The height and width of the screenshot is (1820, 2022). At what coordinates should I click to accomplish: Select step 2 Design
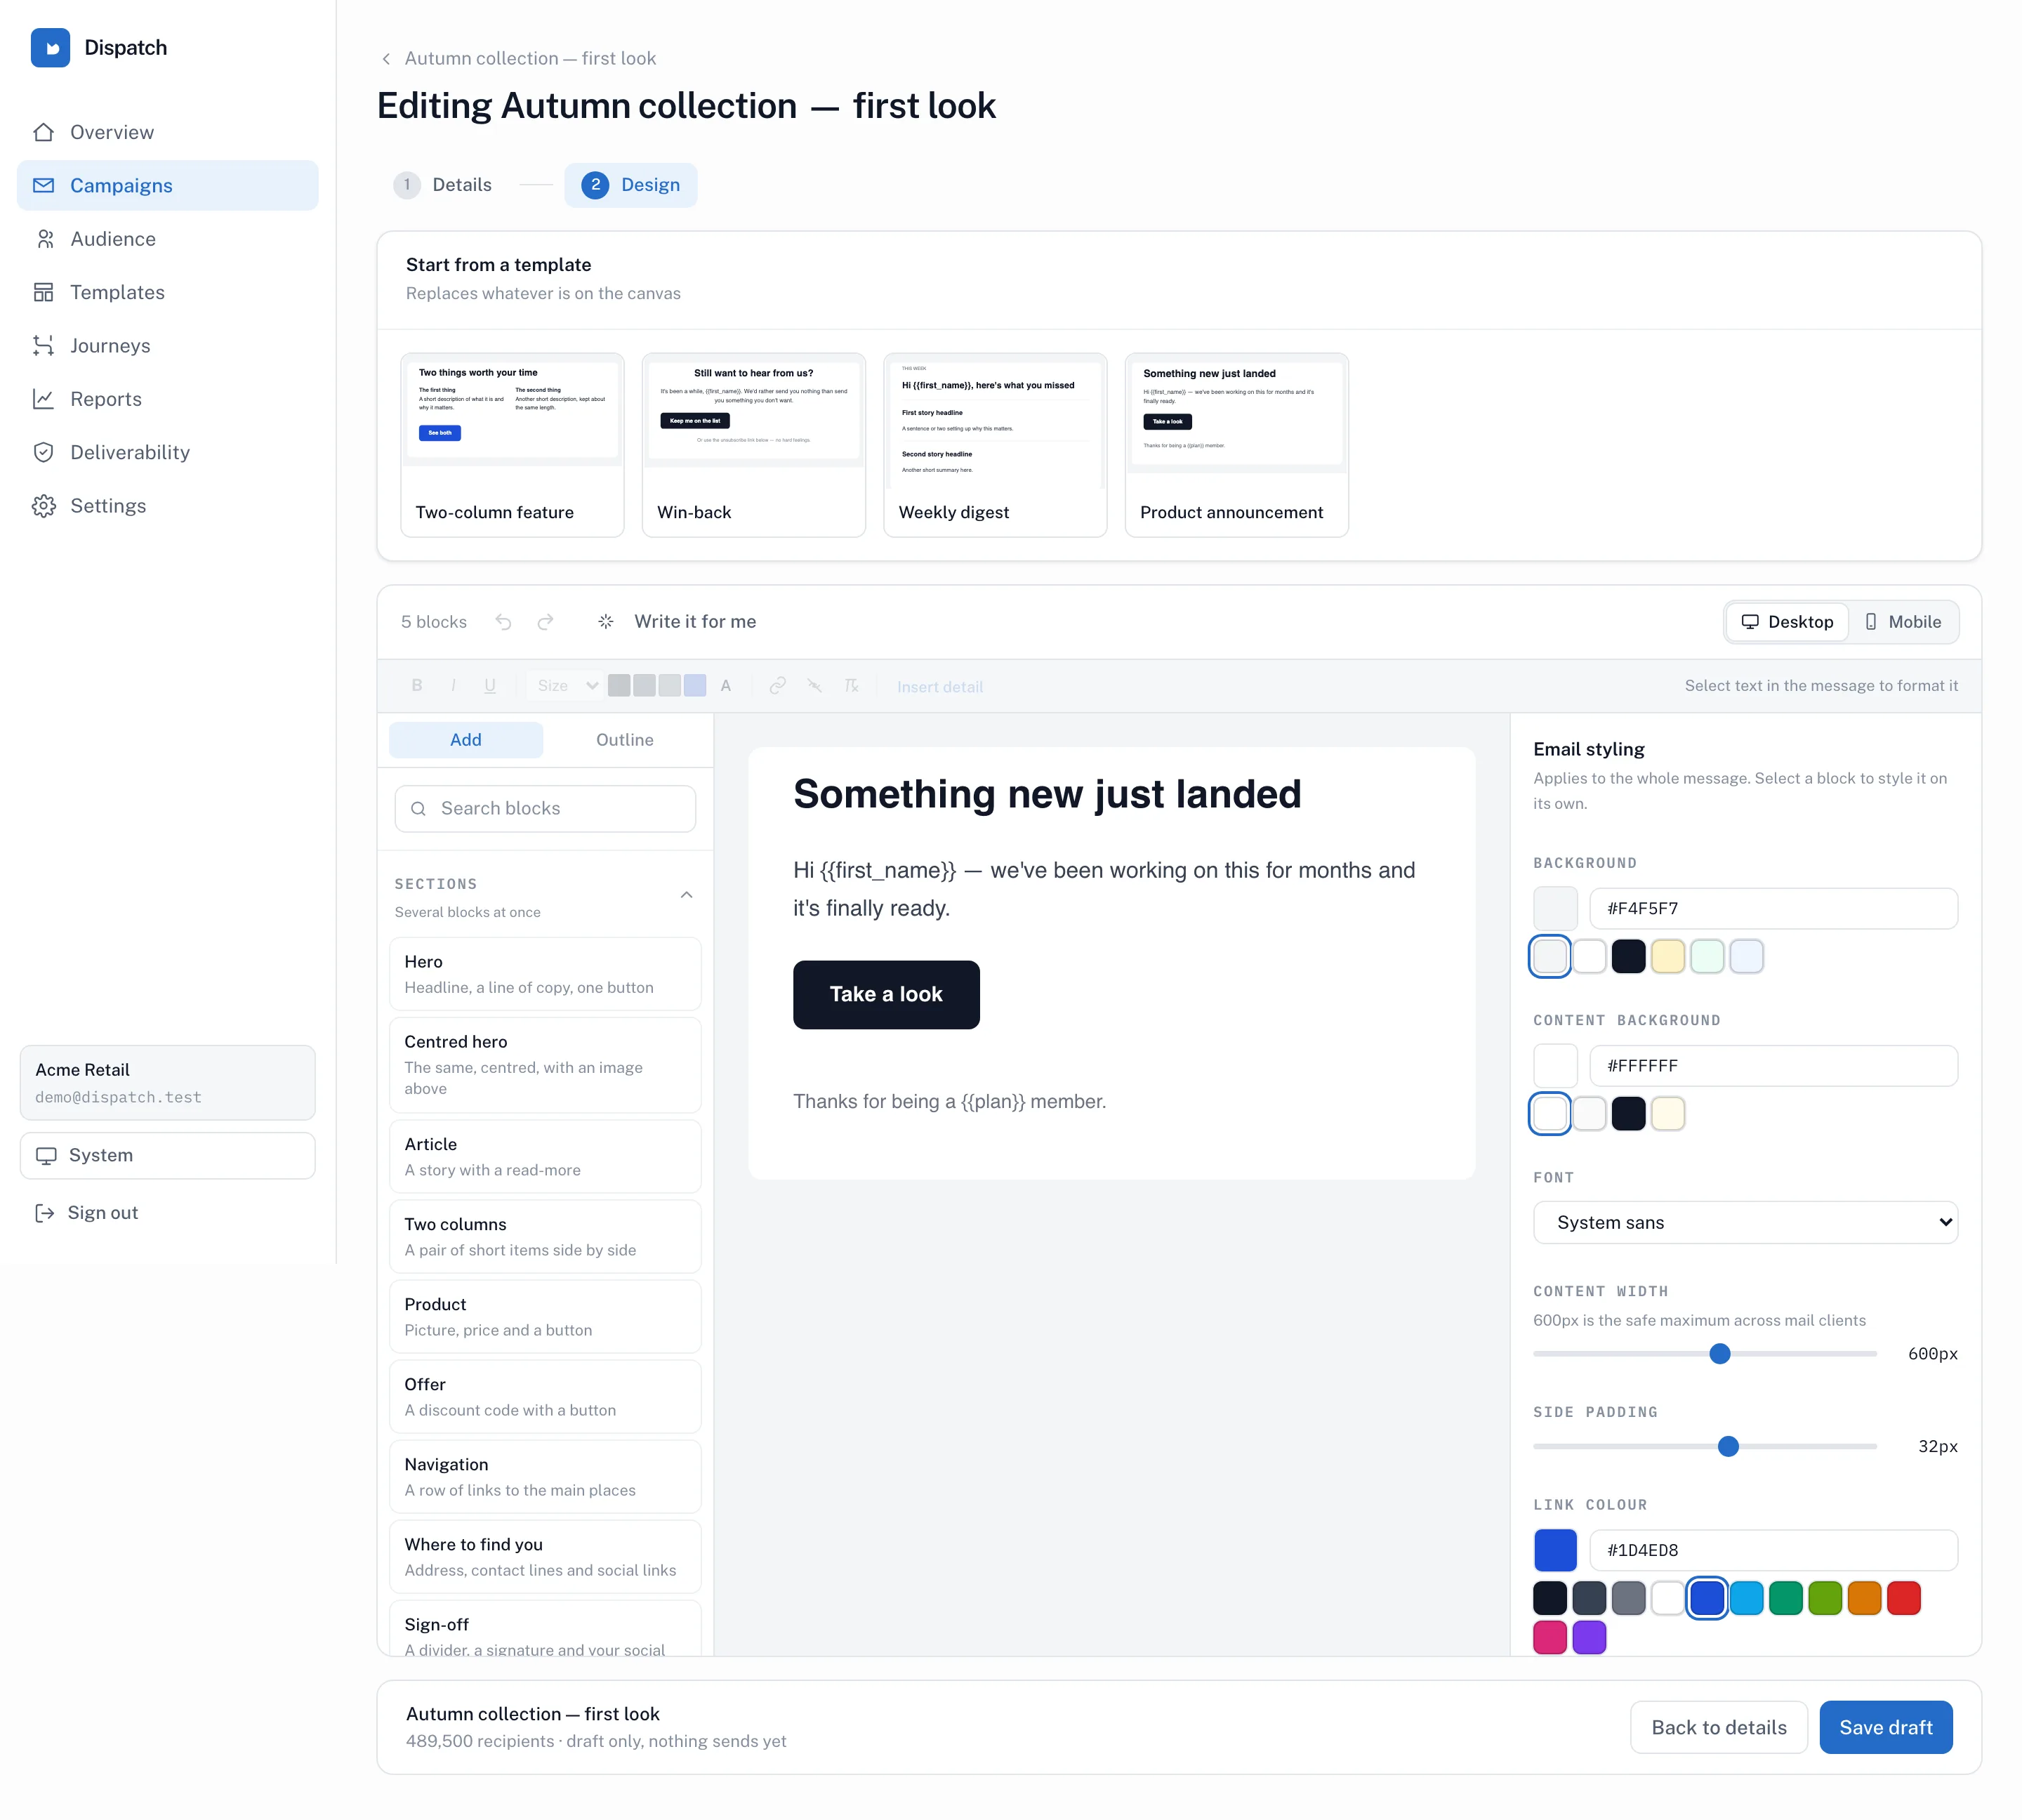tap(631, 185)
